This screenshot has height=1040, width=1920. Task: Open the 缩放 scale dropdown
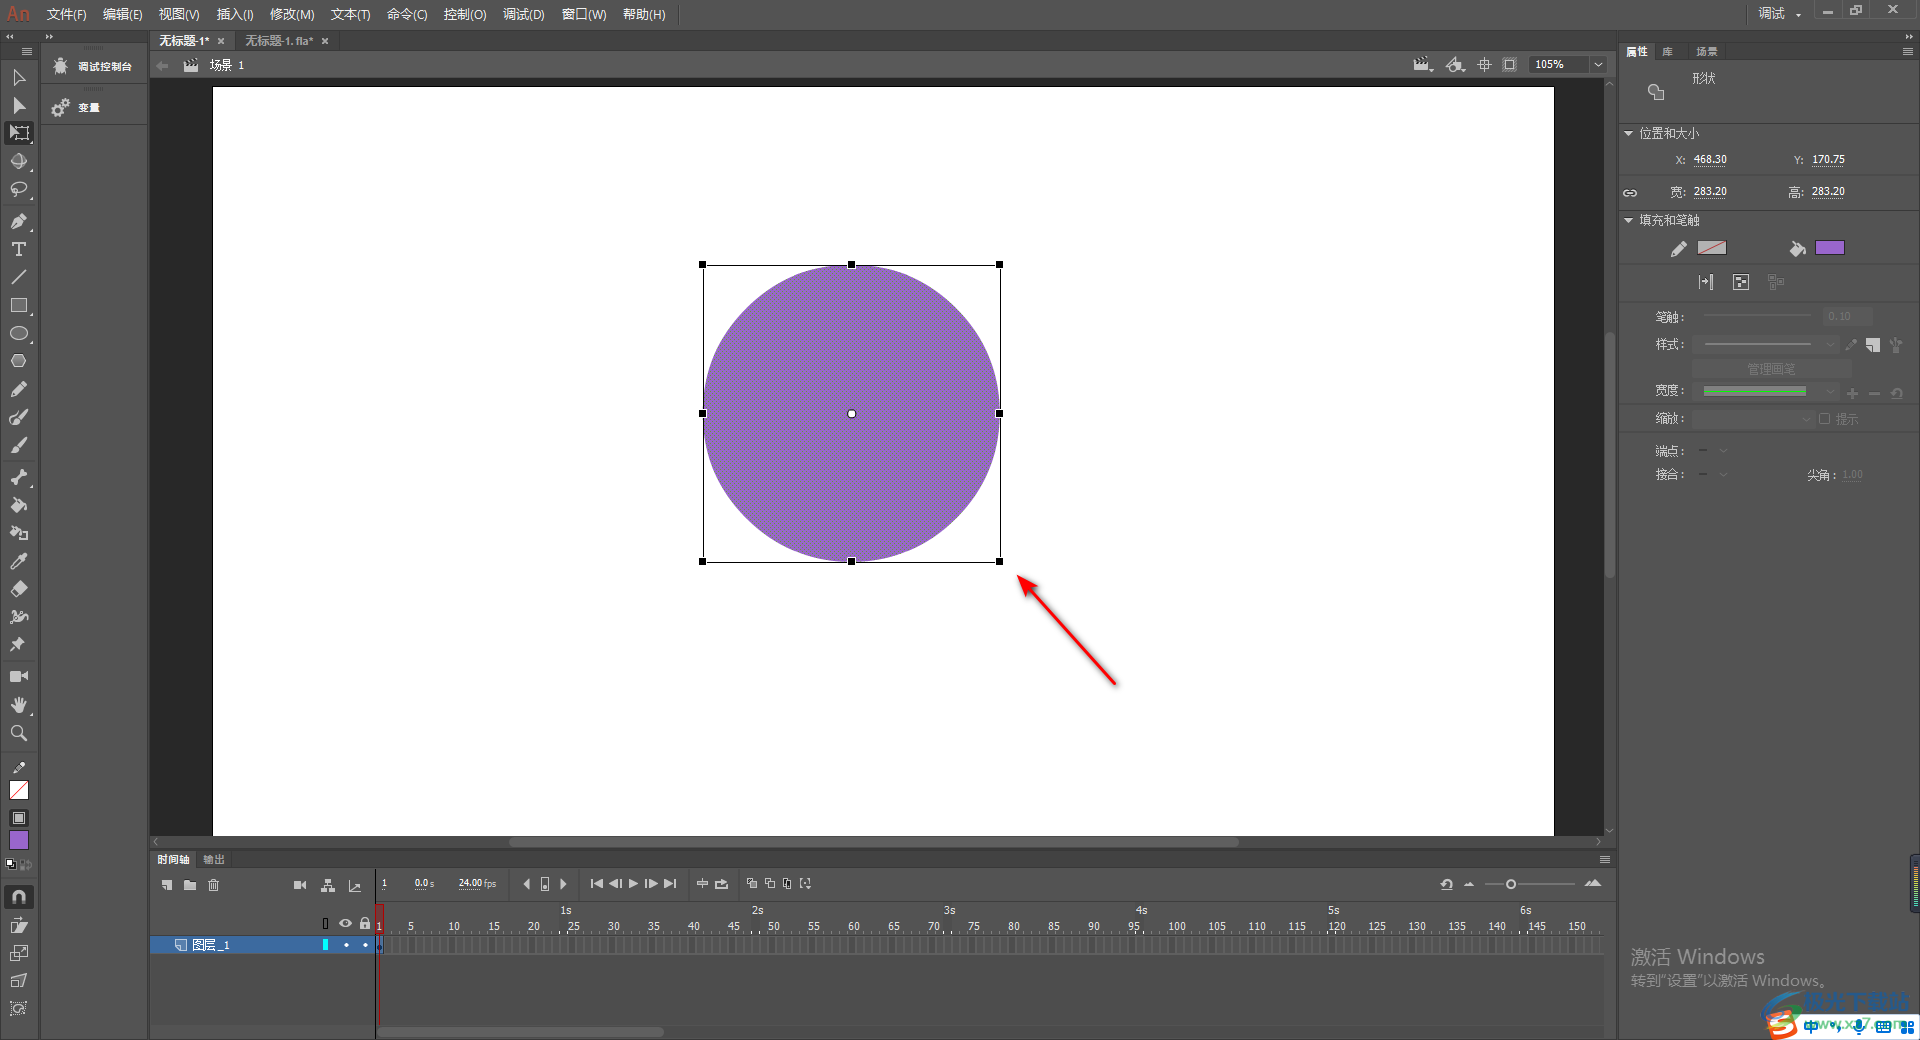coord(1753,419)
